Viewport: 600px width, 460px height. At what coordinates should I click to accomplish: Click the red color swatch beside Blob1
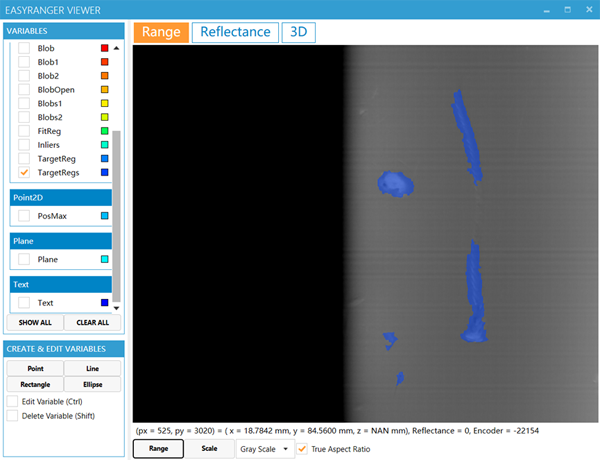(104, 62)
